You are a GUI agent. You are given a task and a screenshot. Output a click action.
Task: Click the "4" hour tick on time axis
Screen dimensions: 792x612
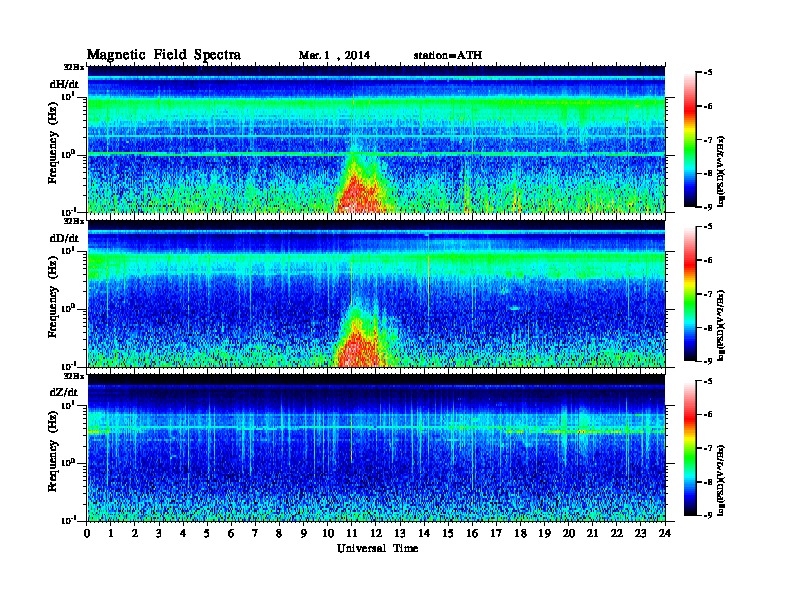[x=183, y=534]
